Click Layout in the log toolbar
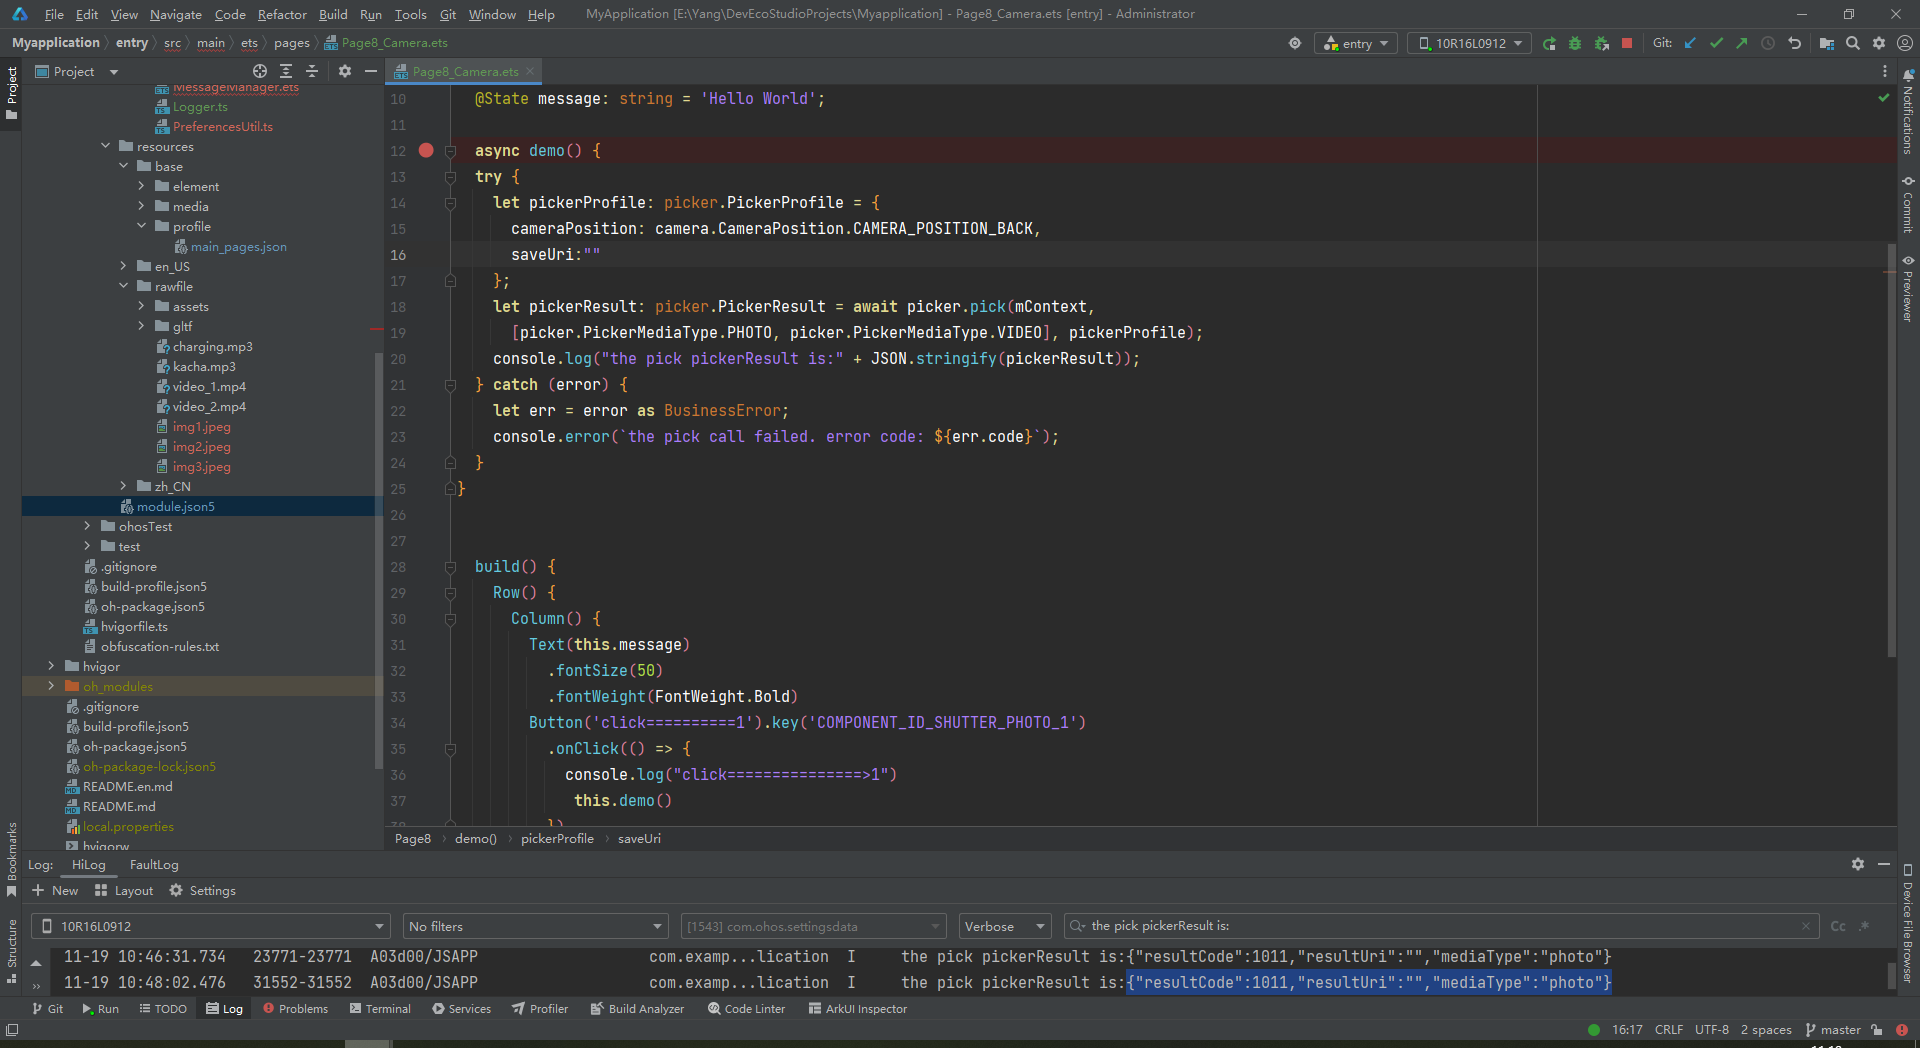This screenshot has width=1920, height=1048. tap(124, 890)
